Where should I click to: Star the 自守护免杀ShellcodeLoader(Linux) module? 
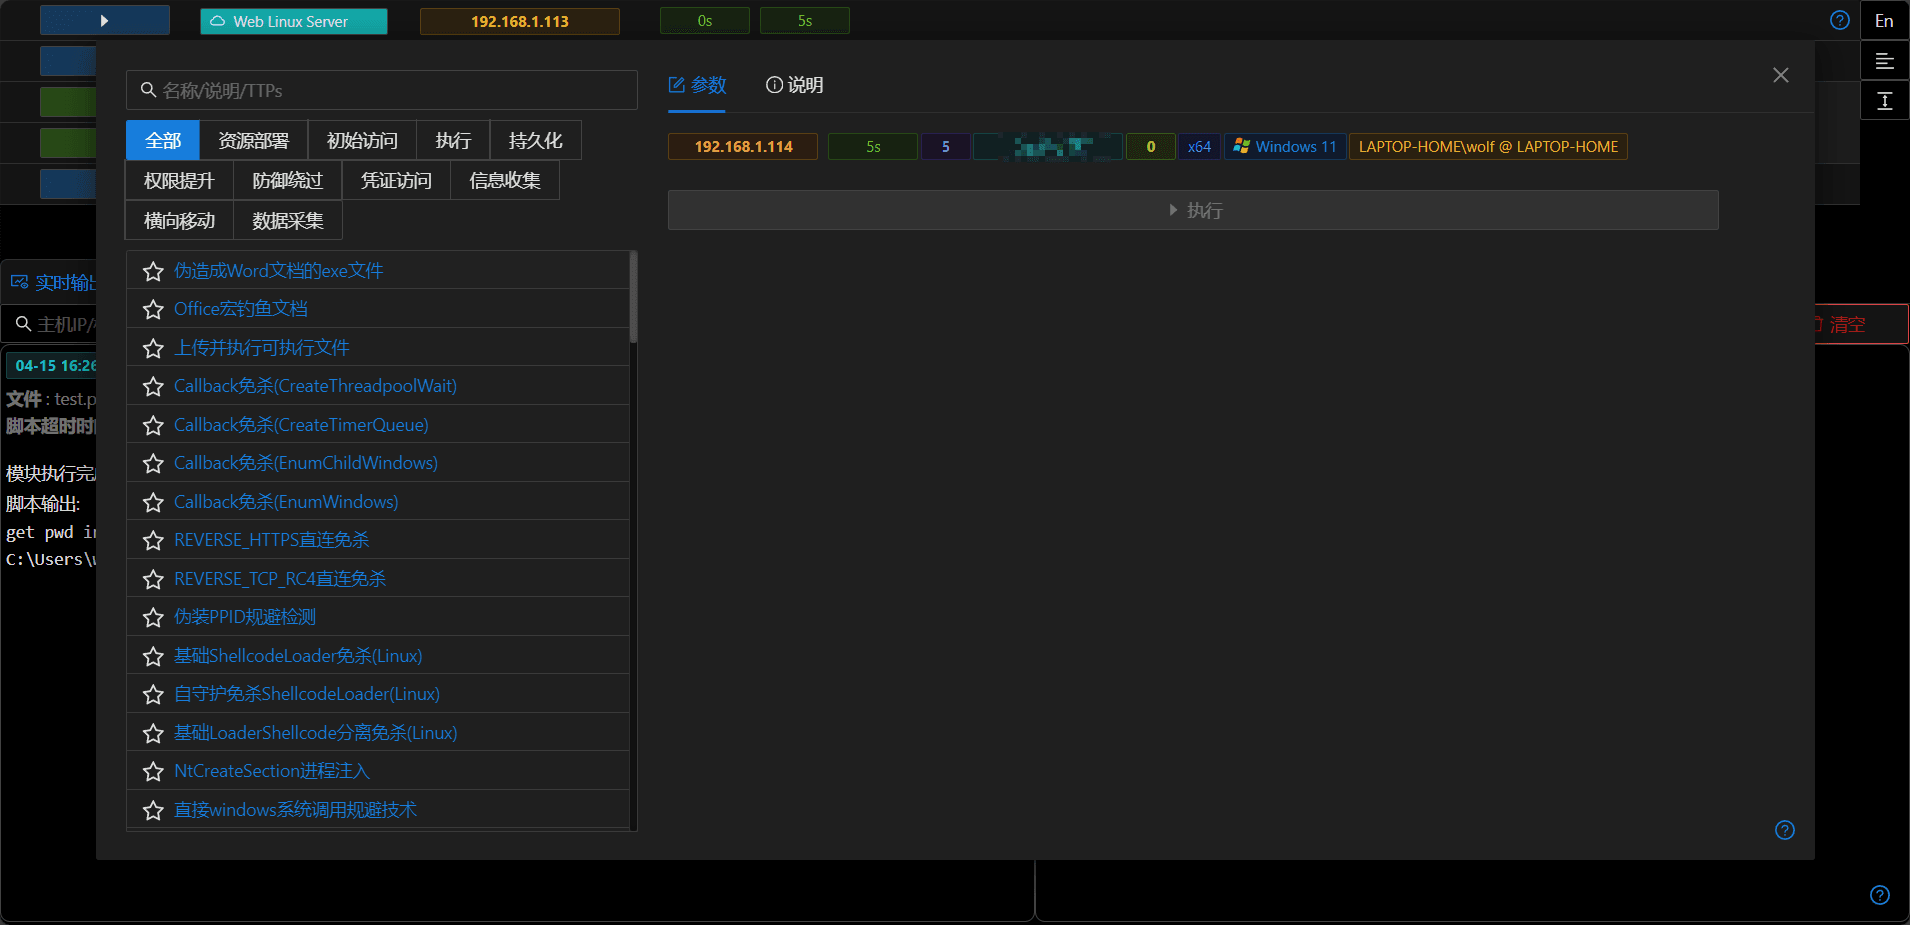point(153,694)
